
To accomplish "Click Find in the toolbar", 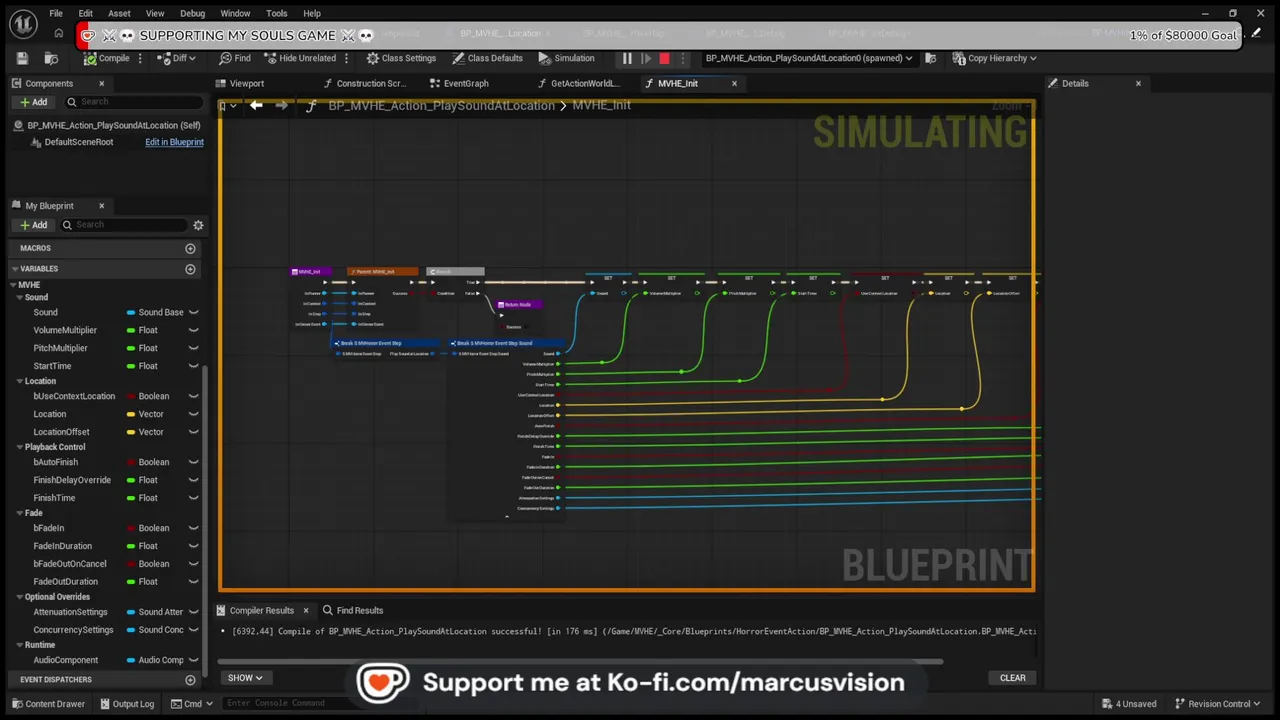I will (234, 58).
